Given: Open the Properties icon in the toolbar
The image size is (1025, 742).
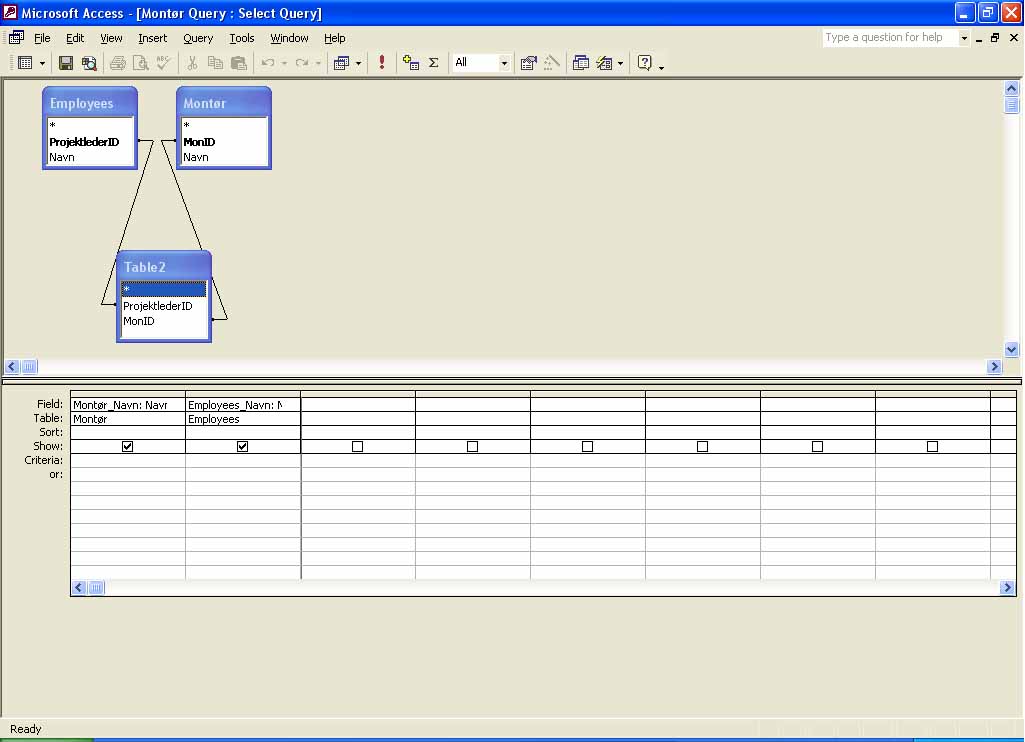Looking at the screenshot, I should [528, 63].
